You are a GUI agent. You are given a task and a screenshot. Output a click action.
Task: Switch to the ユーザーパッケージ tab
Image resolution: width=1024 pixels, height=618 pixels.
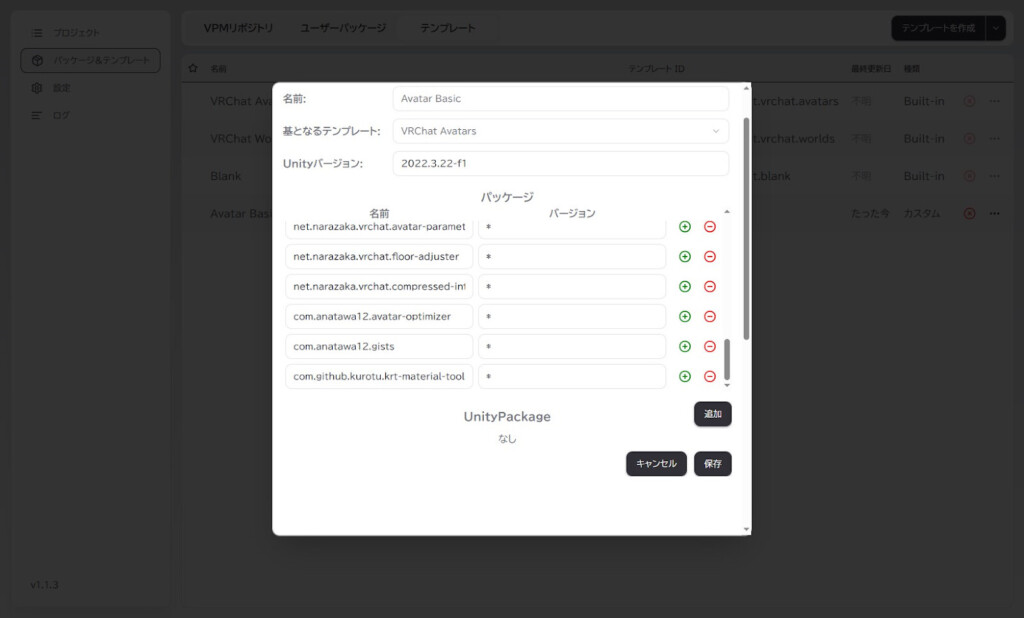(x=344, y=28)
